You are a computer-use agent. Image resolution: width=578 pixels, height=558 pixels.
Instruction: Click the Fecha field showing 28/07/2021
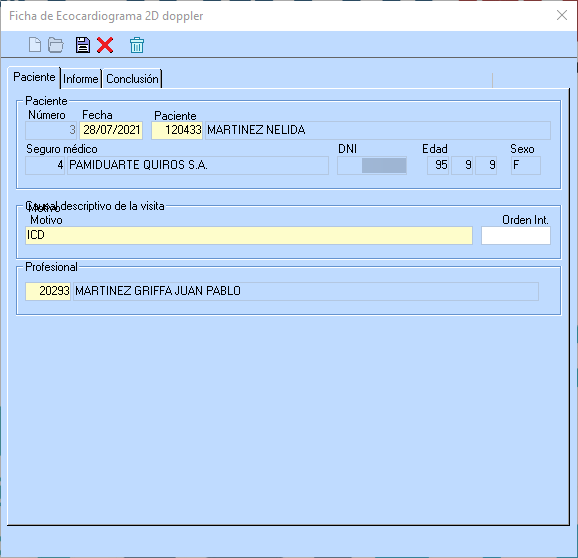111,130
